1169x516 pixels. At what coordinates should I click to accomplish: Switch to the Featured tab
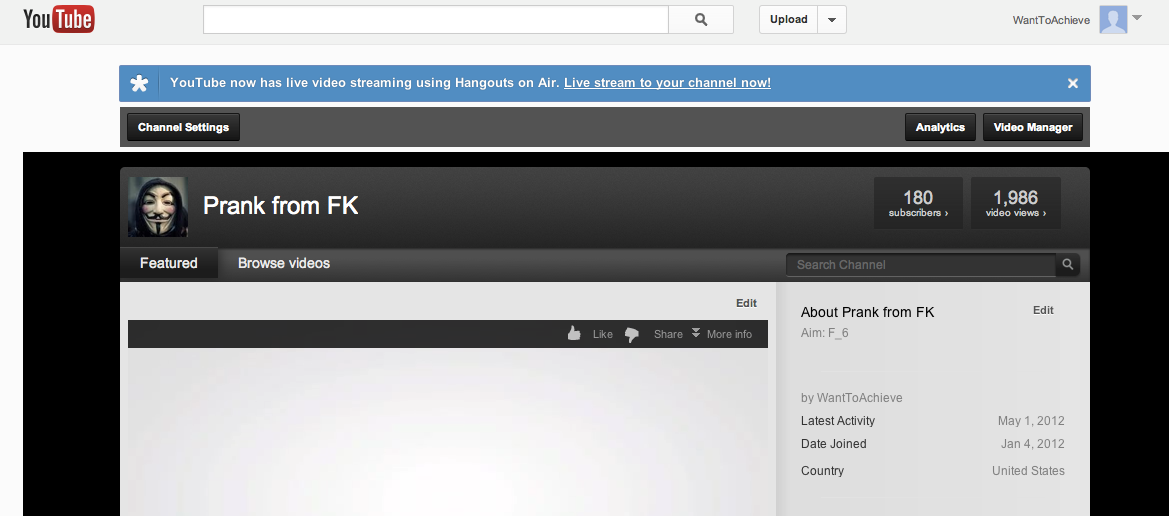(x=168, y=263)
